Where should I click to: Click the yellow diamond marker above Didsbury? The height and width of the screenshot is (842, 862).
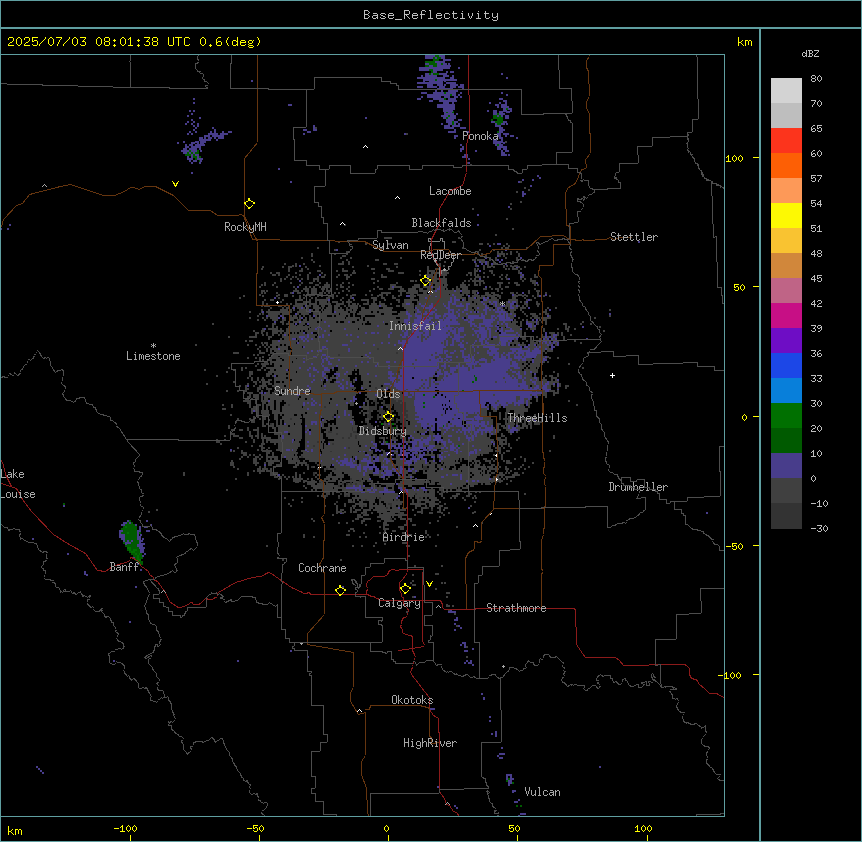[x=389, y=417]
